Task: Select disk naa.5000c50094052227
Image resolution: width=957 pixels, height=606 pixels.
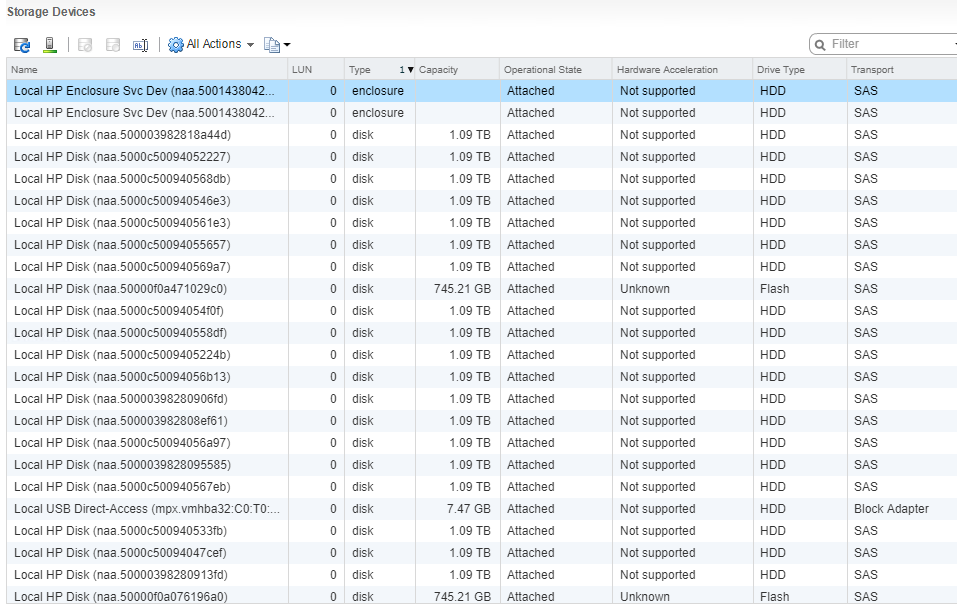Action: [482, 157]
